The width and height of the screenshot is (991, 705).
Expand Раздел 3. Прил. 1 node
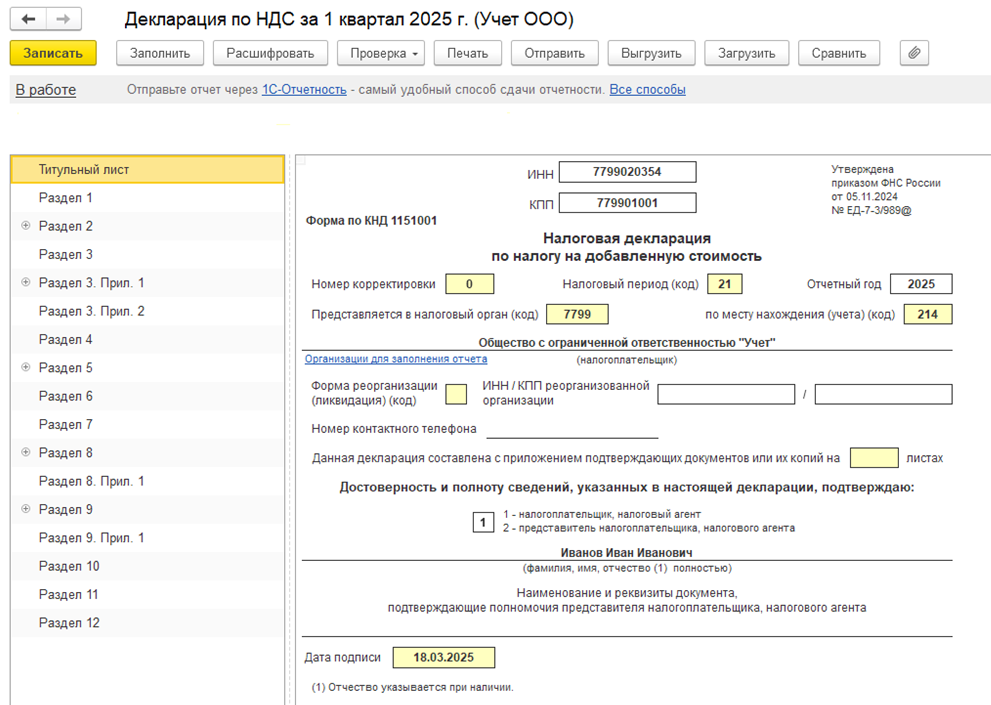tap(26, 283)
